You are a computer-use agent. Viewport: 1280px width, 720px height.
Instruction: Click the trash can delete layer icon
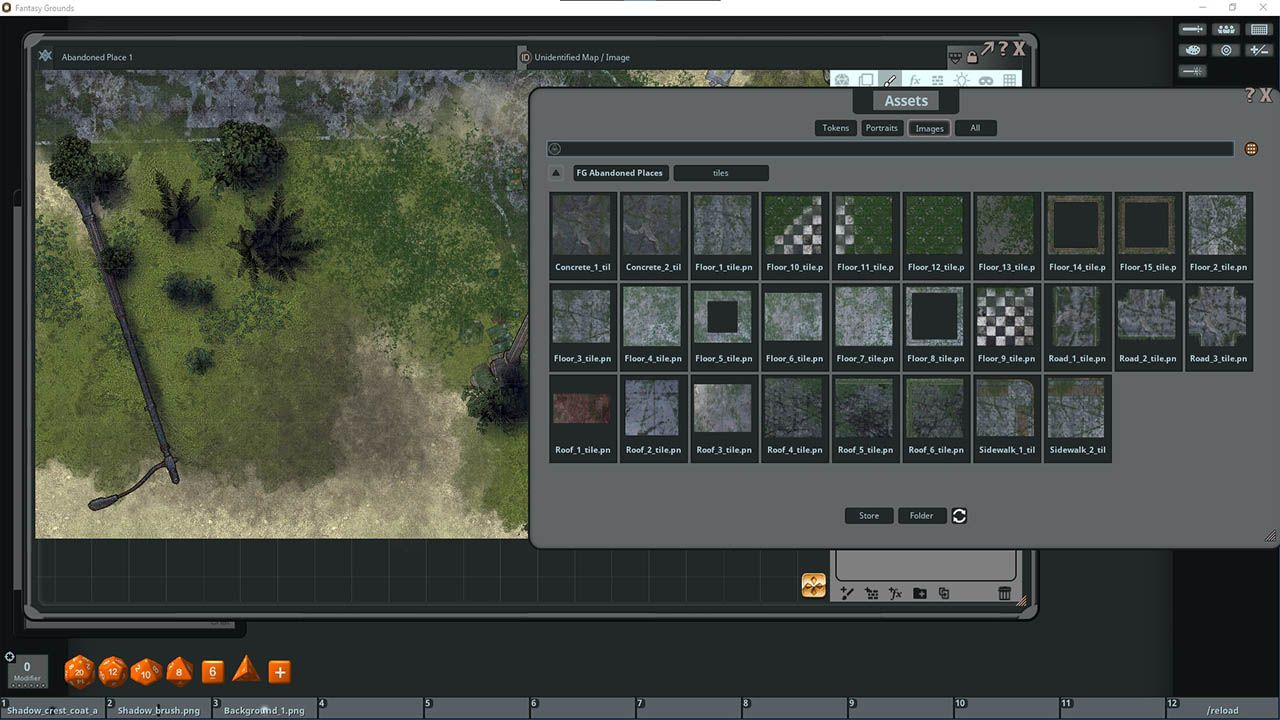click(x=1005, y=593)
